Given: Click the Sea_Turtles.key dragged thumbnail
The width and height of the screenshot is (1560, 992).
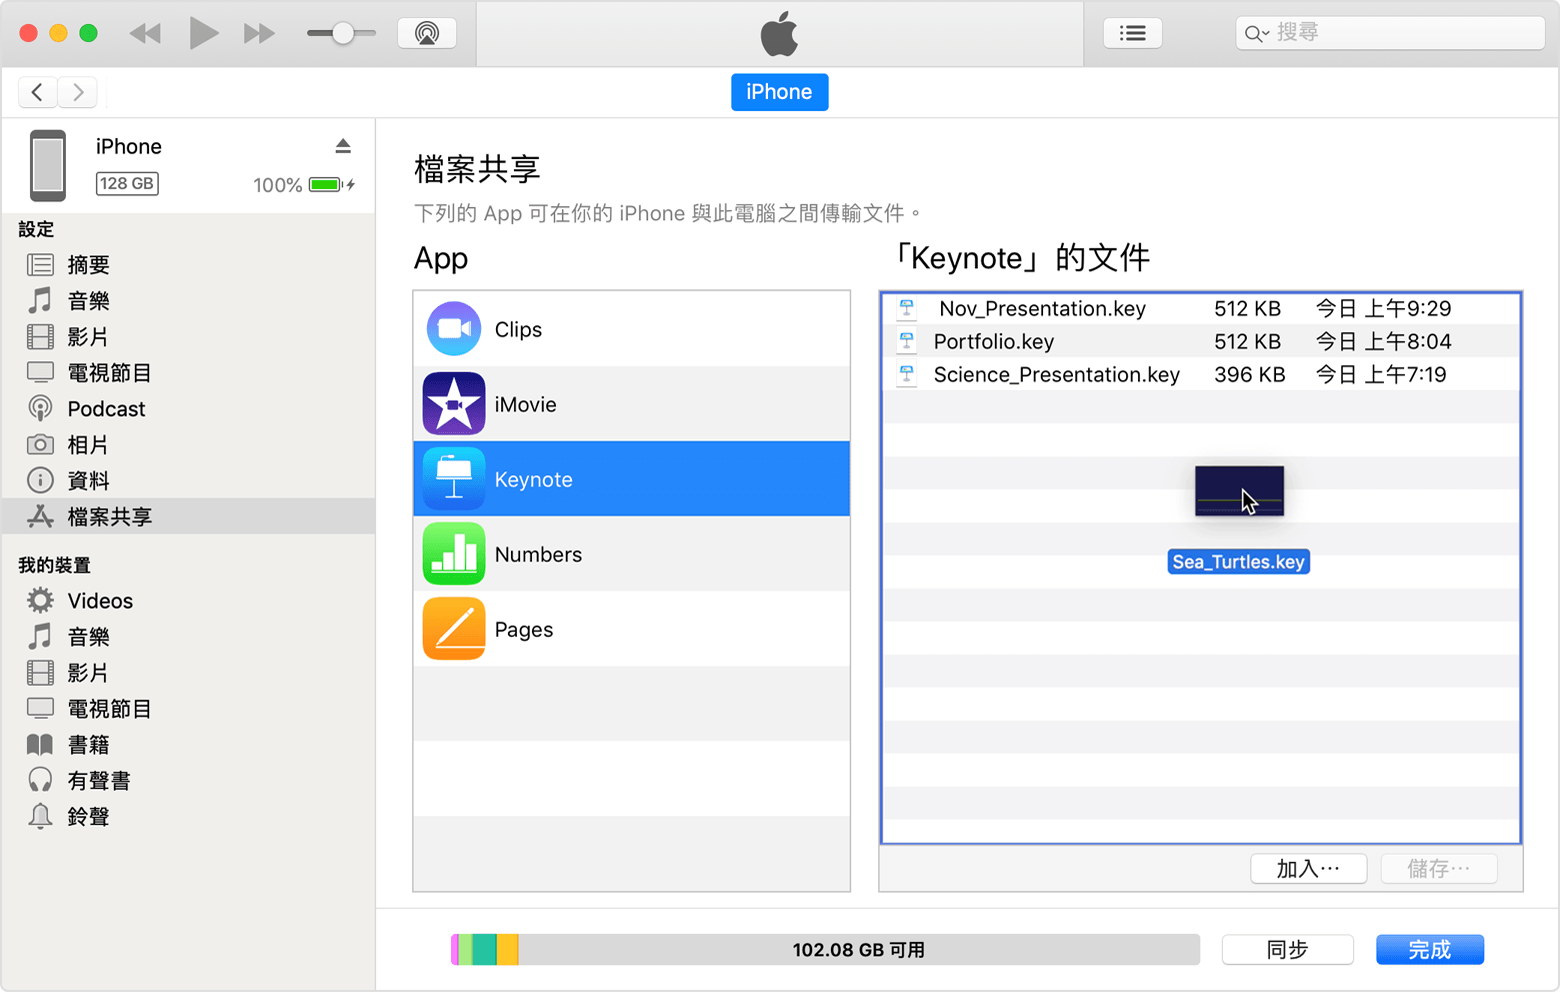Looking at the screenshot, I should click(x=1239, y=491).
